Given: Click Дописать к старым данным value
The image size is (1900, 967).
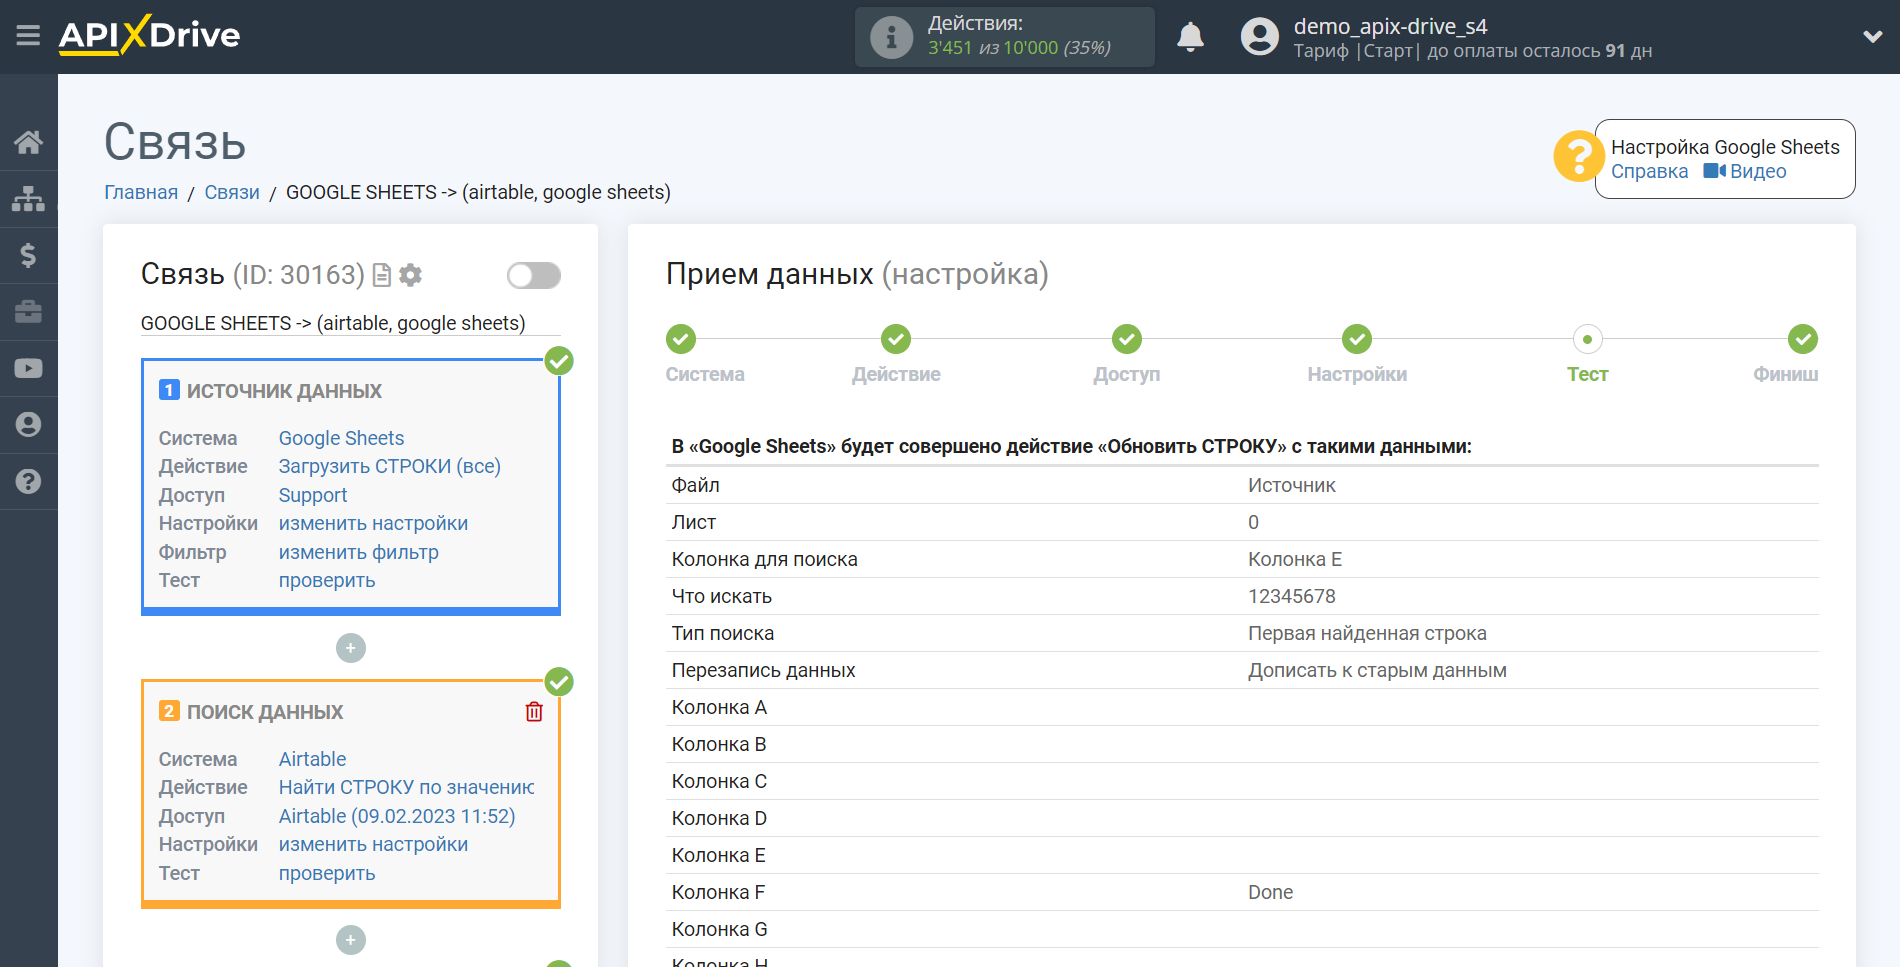Looking at the screenshot, I should [x=1377, y=670].
